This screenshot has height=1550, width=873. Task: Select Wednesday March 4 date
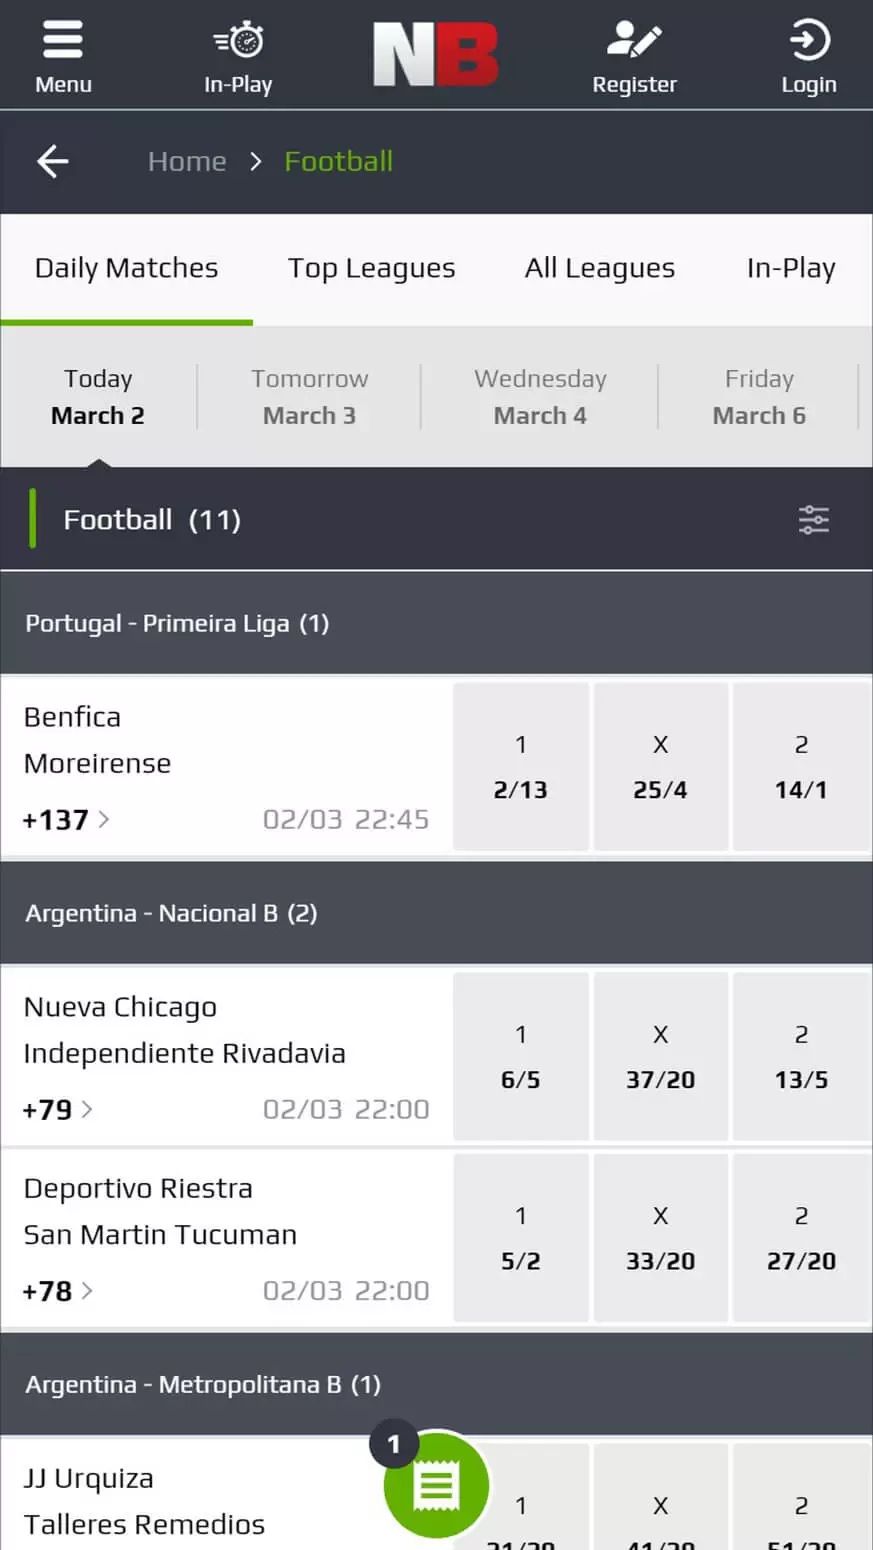coord(540,397)
